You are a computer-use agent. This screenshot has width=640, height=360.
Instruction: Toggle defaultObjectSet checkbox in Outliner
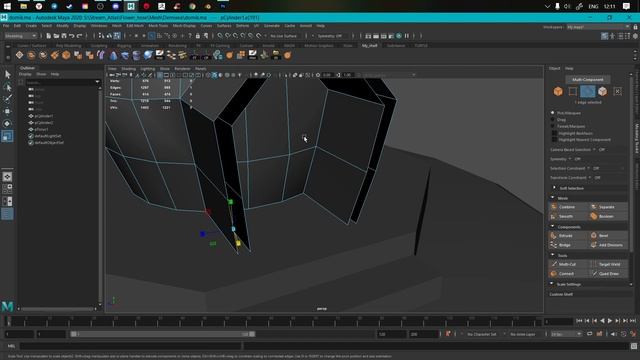point(31,143)
